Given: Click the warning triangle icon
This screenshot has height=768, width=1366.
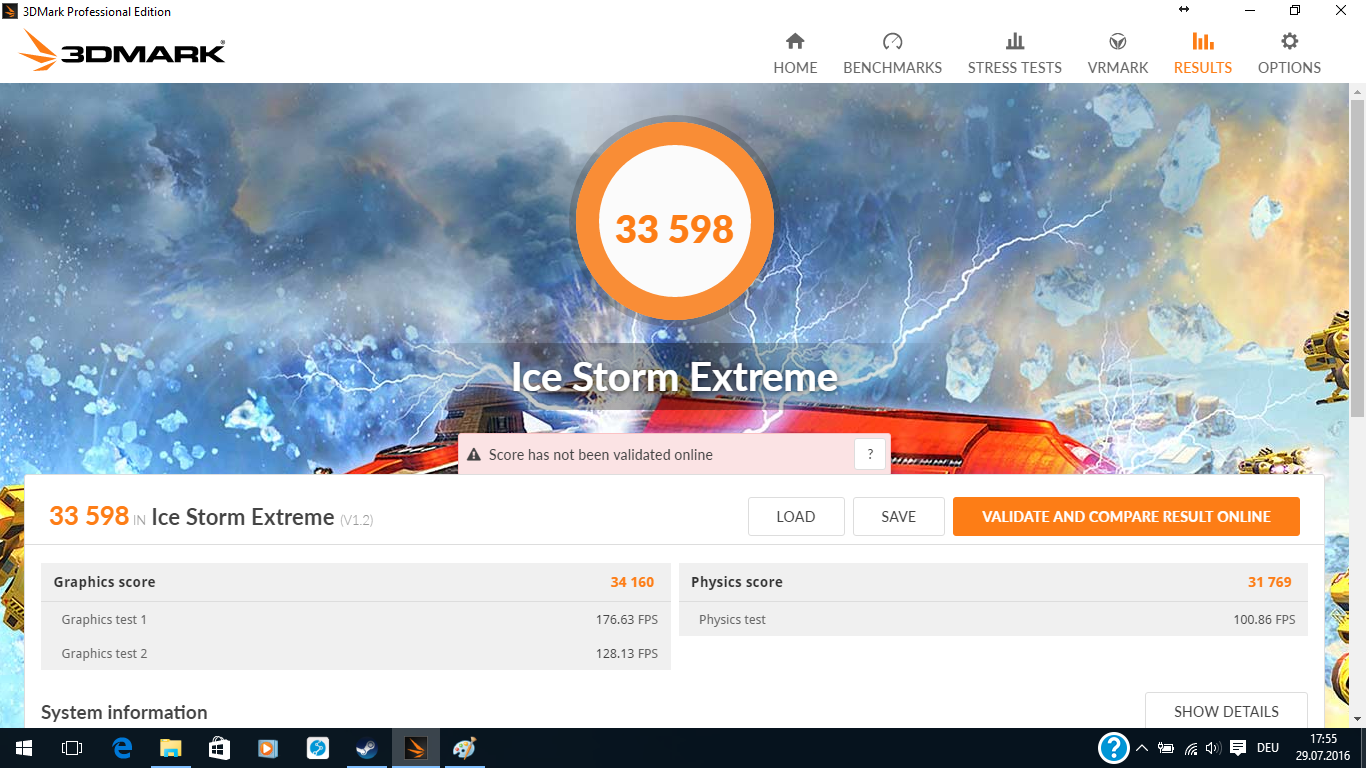Looking at the screenshot, I should coord(474,455).
